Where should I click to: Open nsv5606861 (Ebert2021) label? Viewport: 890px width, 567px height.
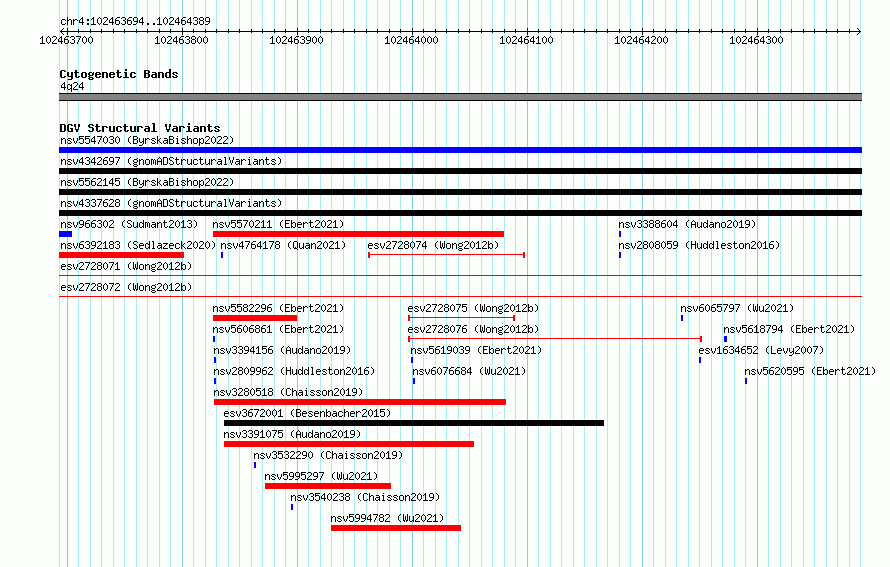tap(278, 329)
